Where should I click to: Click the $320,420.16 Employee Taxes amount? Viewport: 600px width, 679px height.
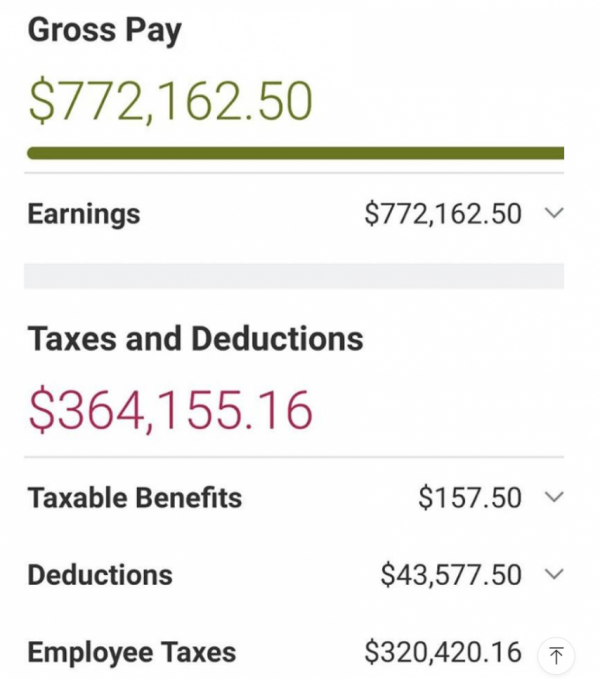(443, 654)
